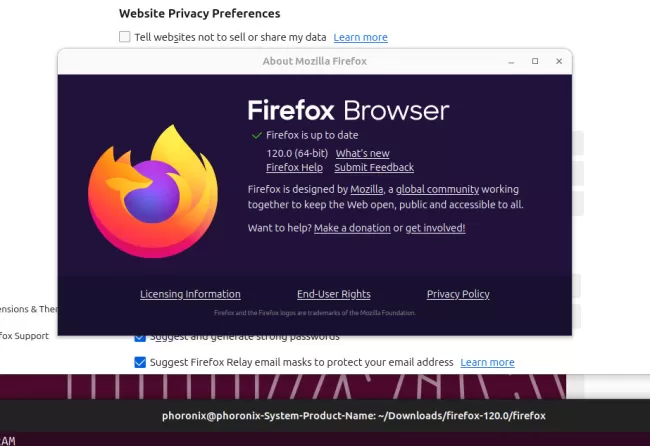Screen dimensions: 650x446
Task: Minimize the About Mozilla Firefox dialog
Action: [511, 61]
